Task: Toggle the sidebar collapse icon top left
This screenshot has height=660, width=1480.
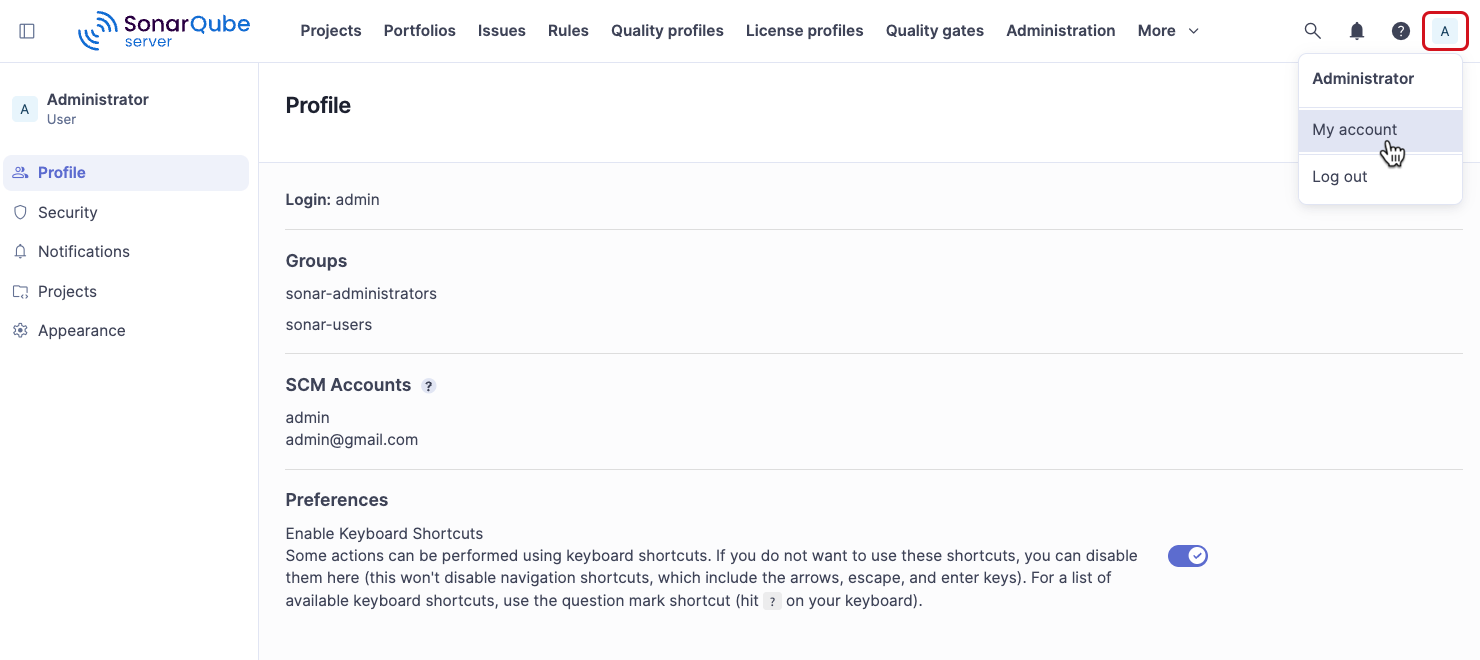Action: pos(27,30)
